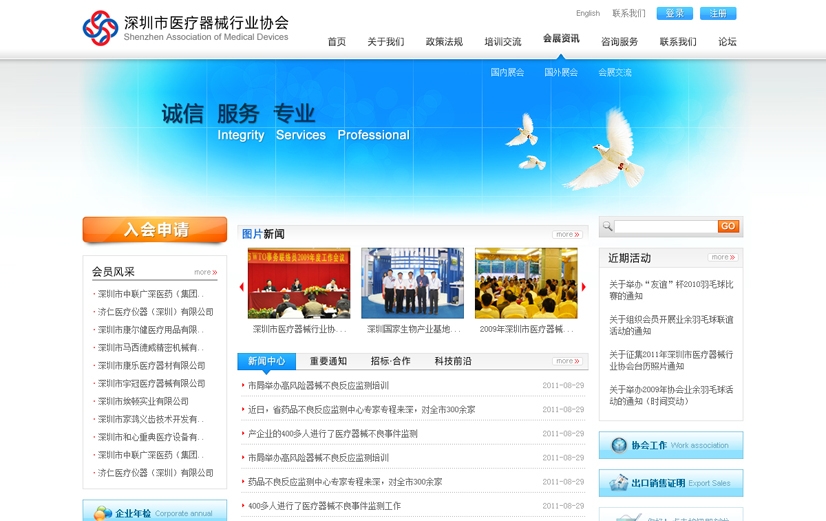Open the first news photo thumbnail
This screenshot has width=826, height=521.
pos(298,283)
